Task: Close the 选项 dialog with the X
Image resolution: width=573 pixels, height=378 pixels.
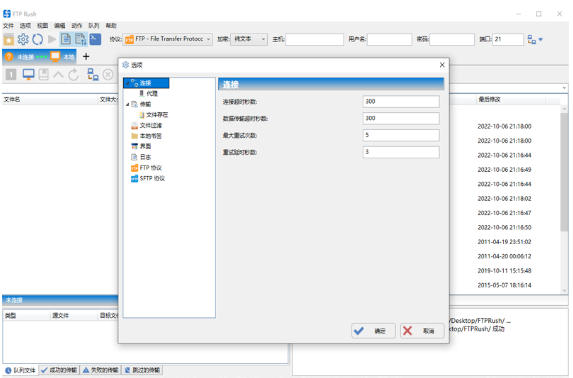Action: [x=442, y=65]
